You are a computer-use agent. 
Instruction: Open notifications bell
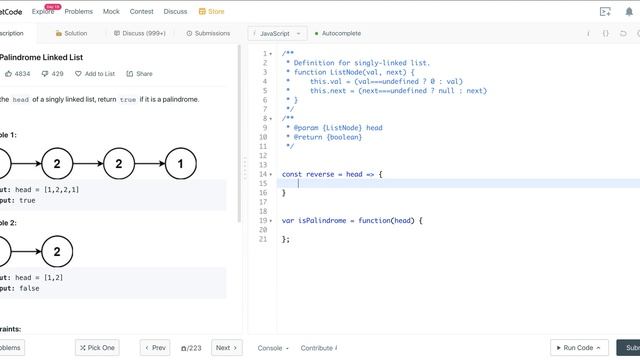(x=629, y=11)
